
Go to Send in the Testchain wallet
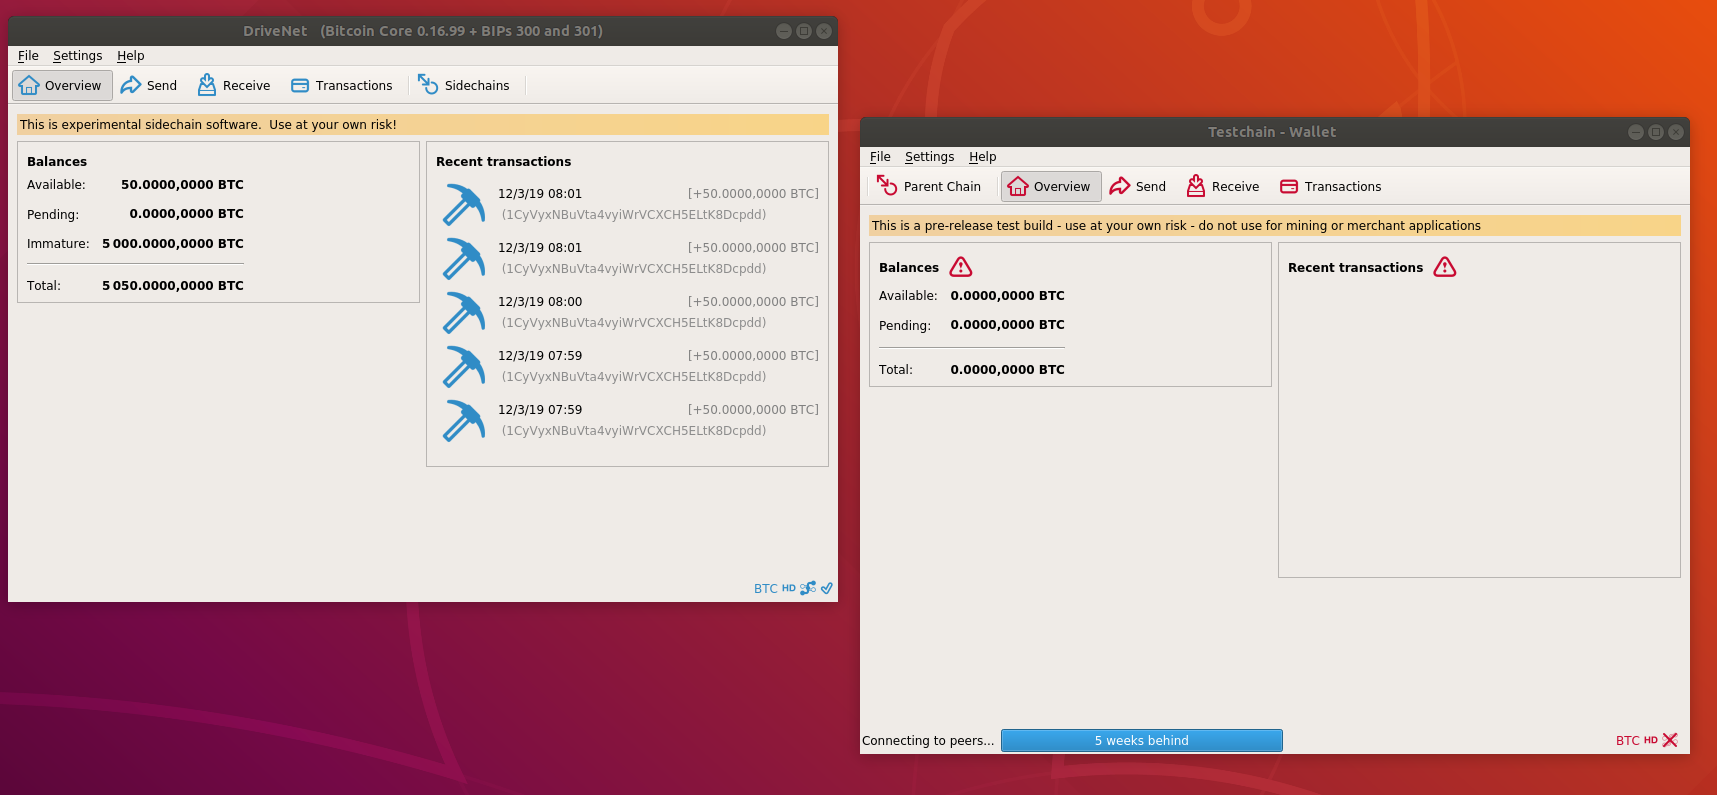1138,186
